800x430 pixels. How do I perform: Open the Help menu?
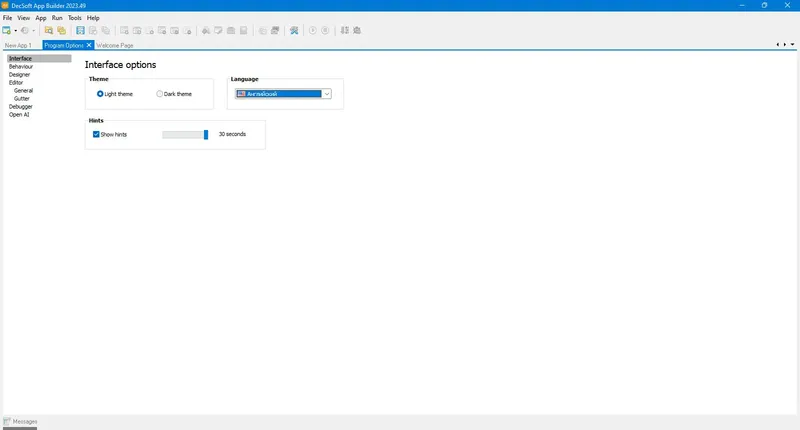click(x=93, y=18)
